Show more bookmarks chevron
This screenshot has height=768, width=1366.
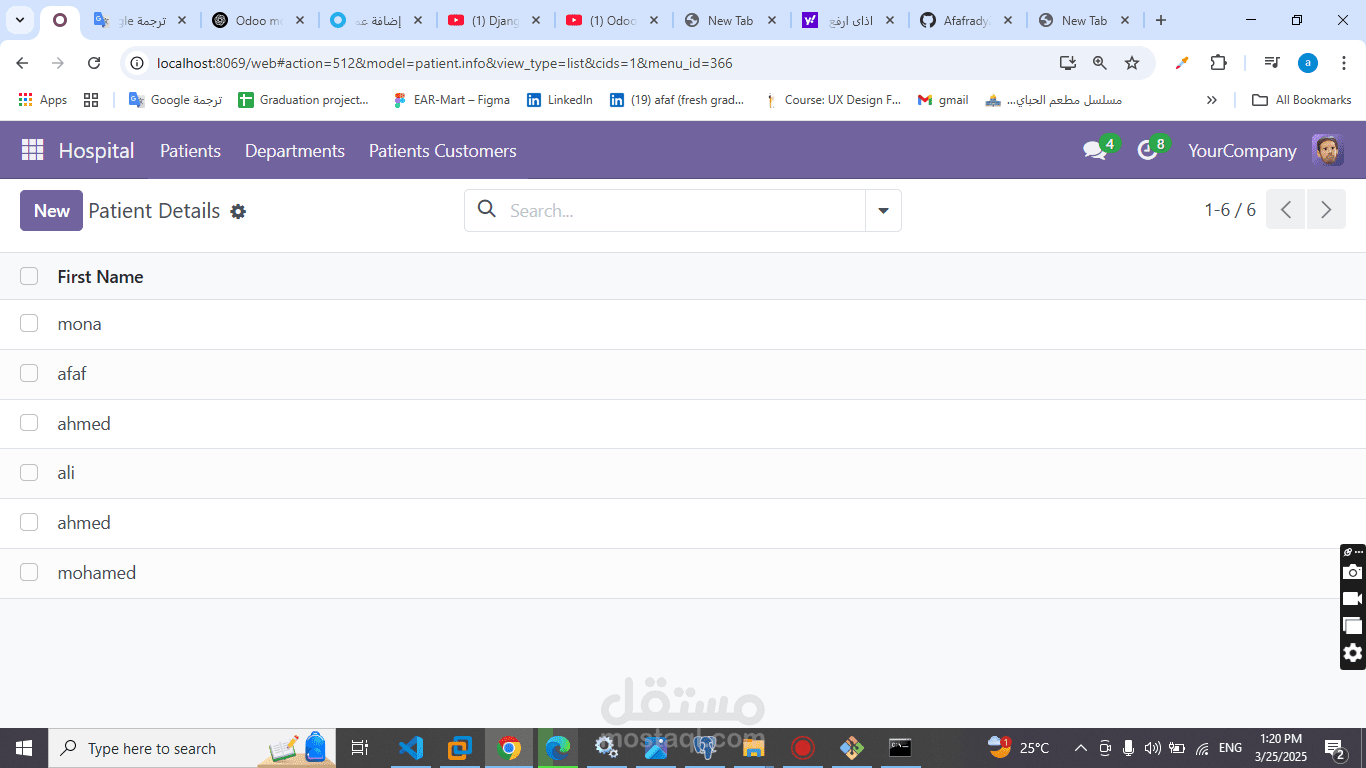coord(1212,100)
